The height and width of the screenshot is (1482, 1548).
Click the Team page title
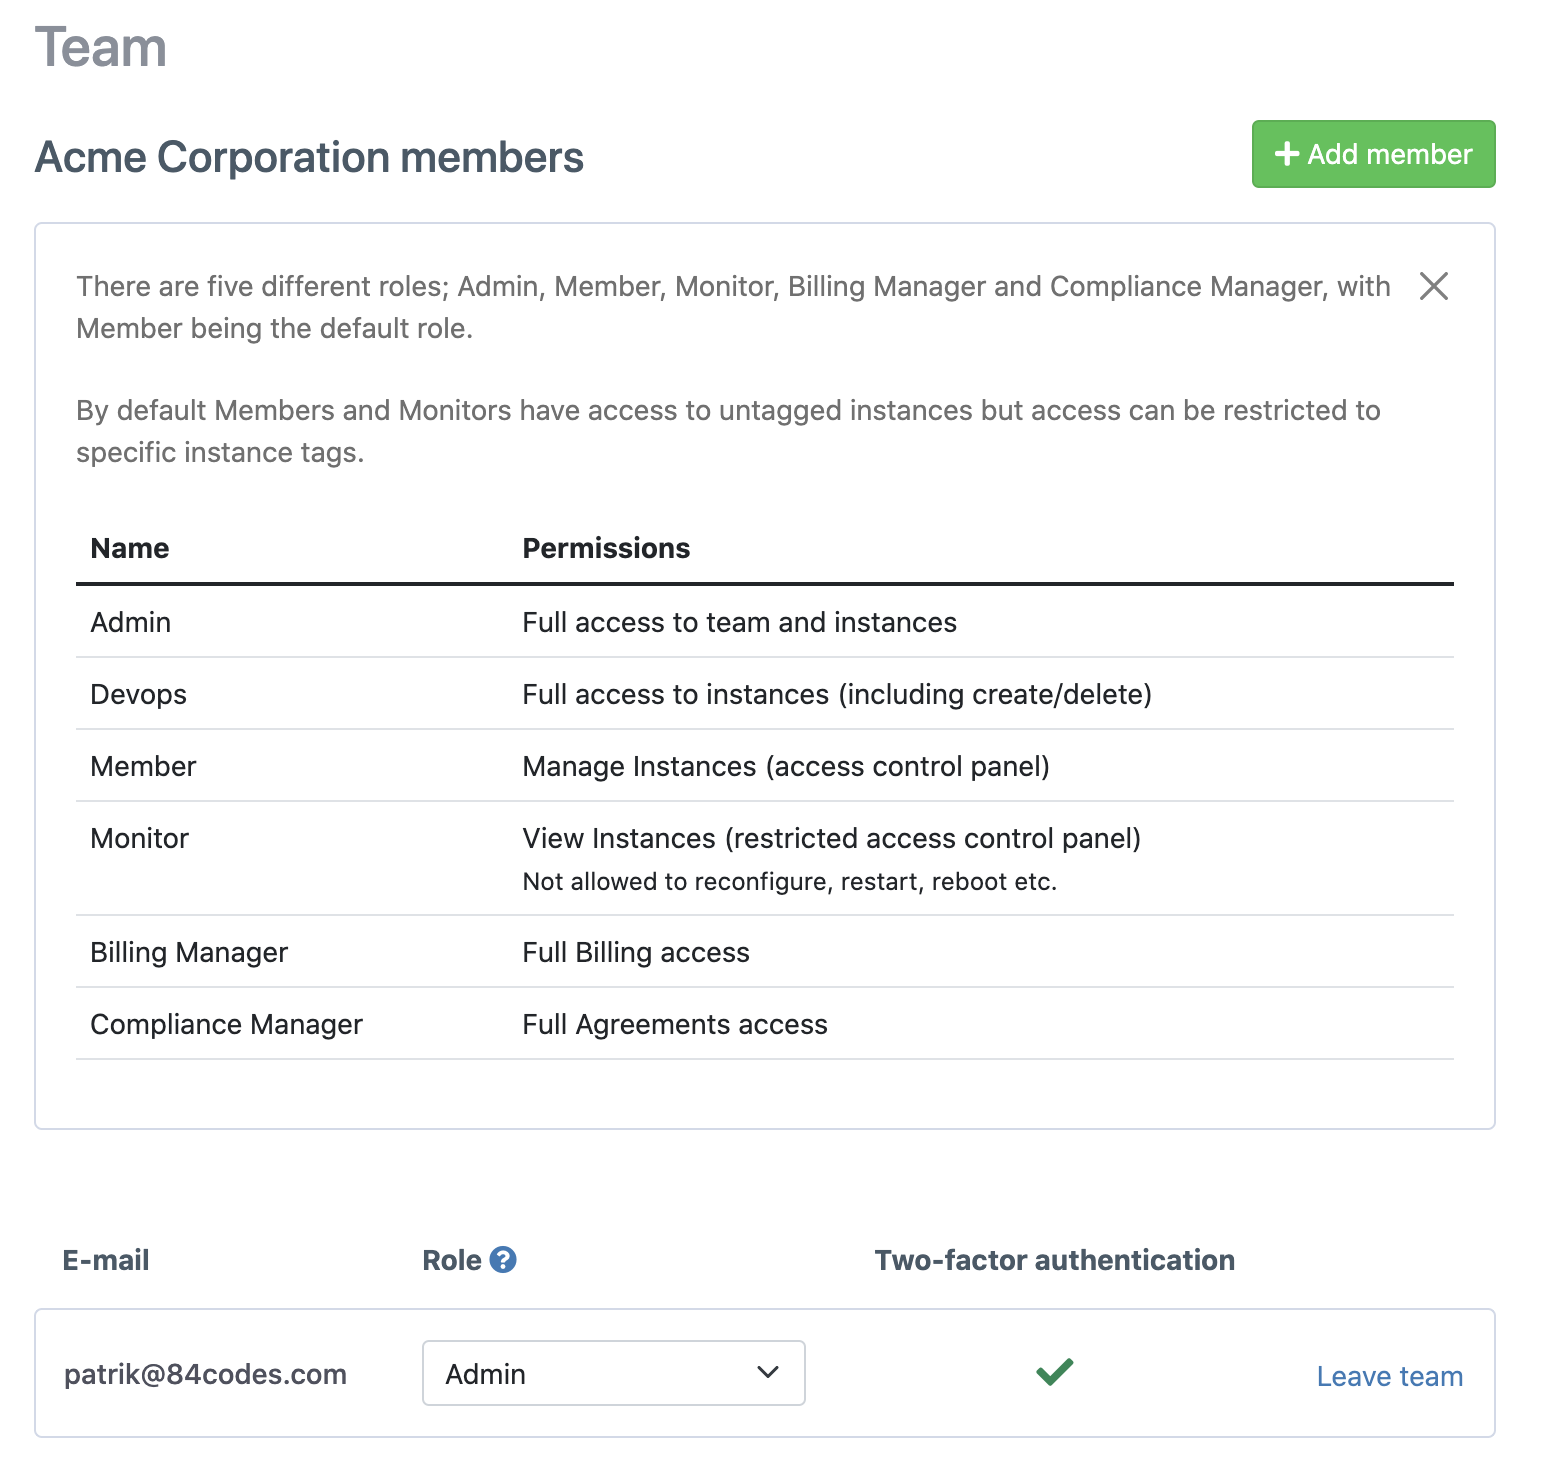[101, 47]
